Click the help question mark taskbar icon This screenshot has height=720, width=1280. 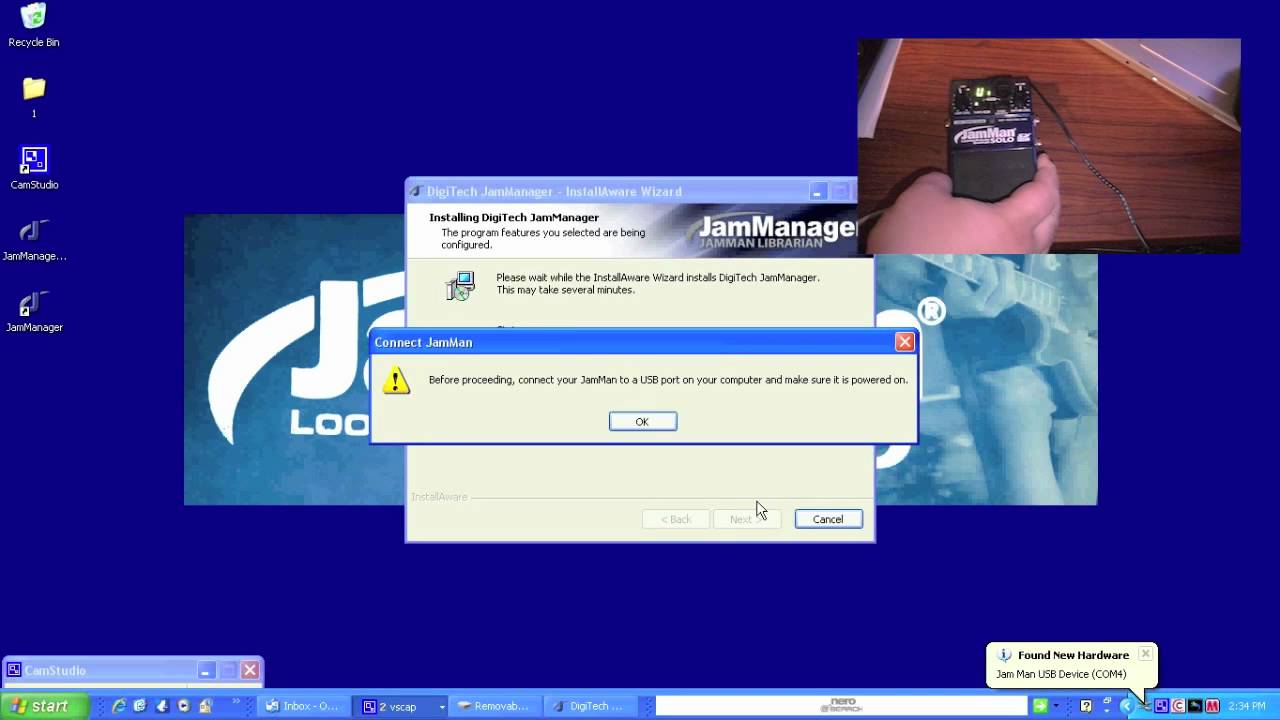click(x=1086, y=706)
